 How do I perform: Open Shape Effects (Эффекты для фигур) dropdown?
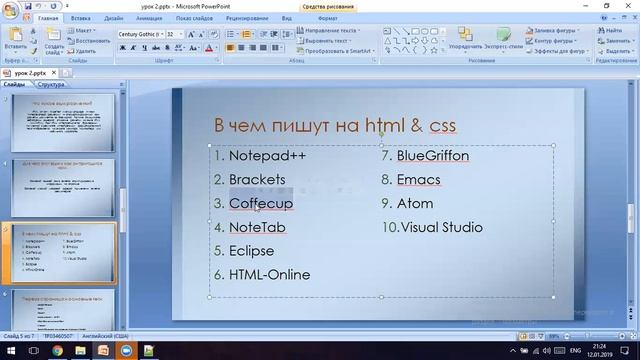click(557, 51)
